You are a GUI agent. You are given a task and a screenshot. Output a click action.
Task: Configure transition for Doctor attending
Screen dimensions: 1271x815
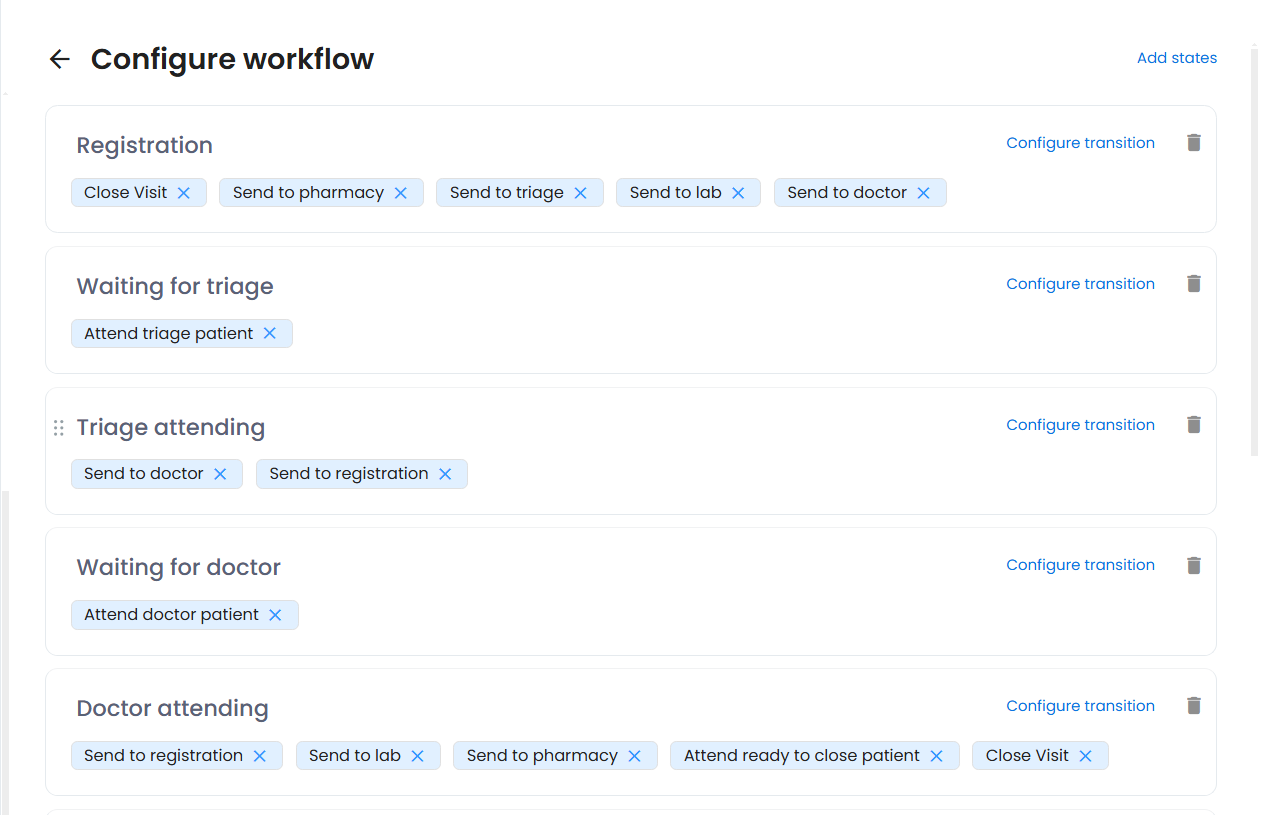pyautogui.click(x=1080, y=706)
